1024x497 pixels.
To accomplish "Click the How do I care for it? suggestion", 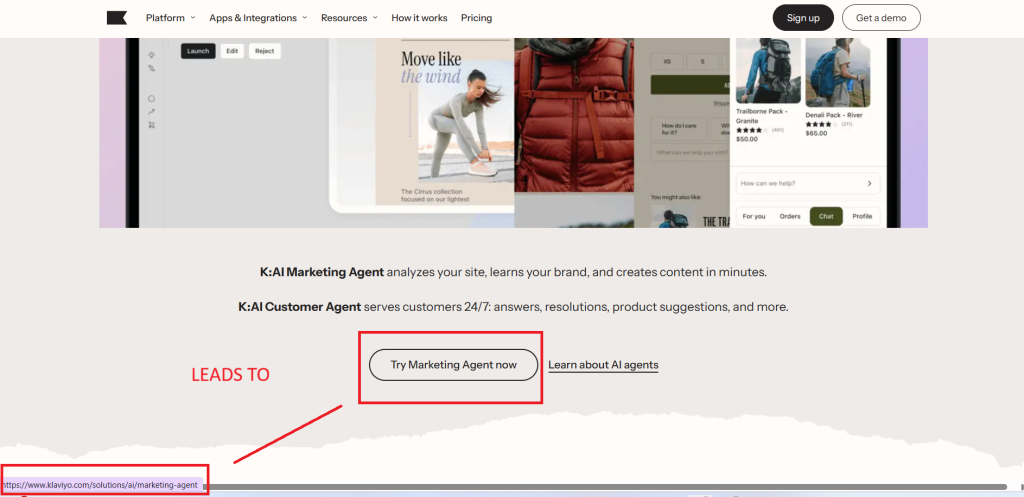I will click(679, 129).
